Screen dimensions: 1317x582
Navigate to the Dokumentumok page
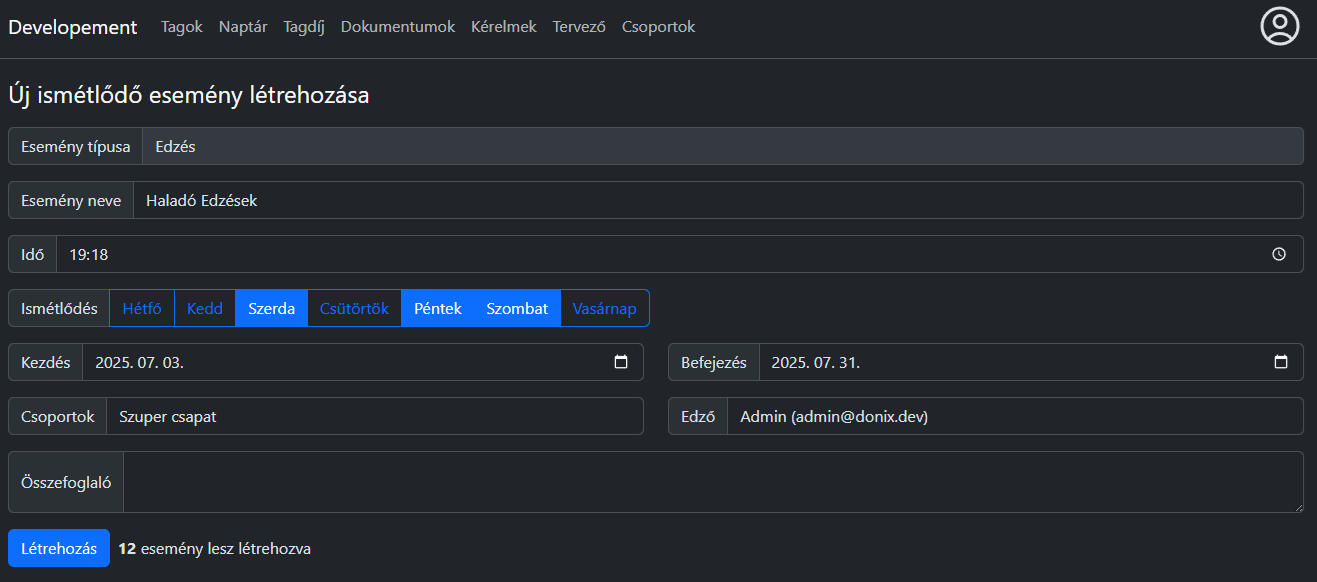pos(398,27)
